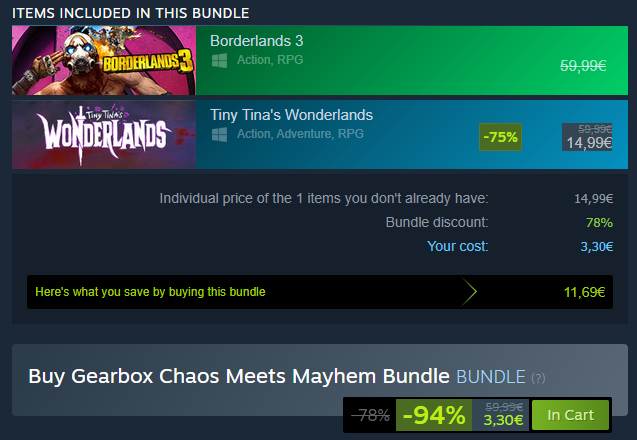Click the Wonderlands 14,99€ price box
The image size is (637, 440).
point(587,137)
